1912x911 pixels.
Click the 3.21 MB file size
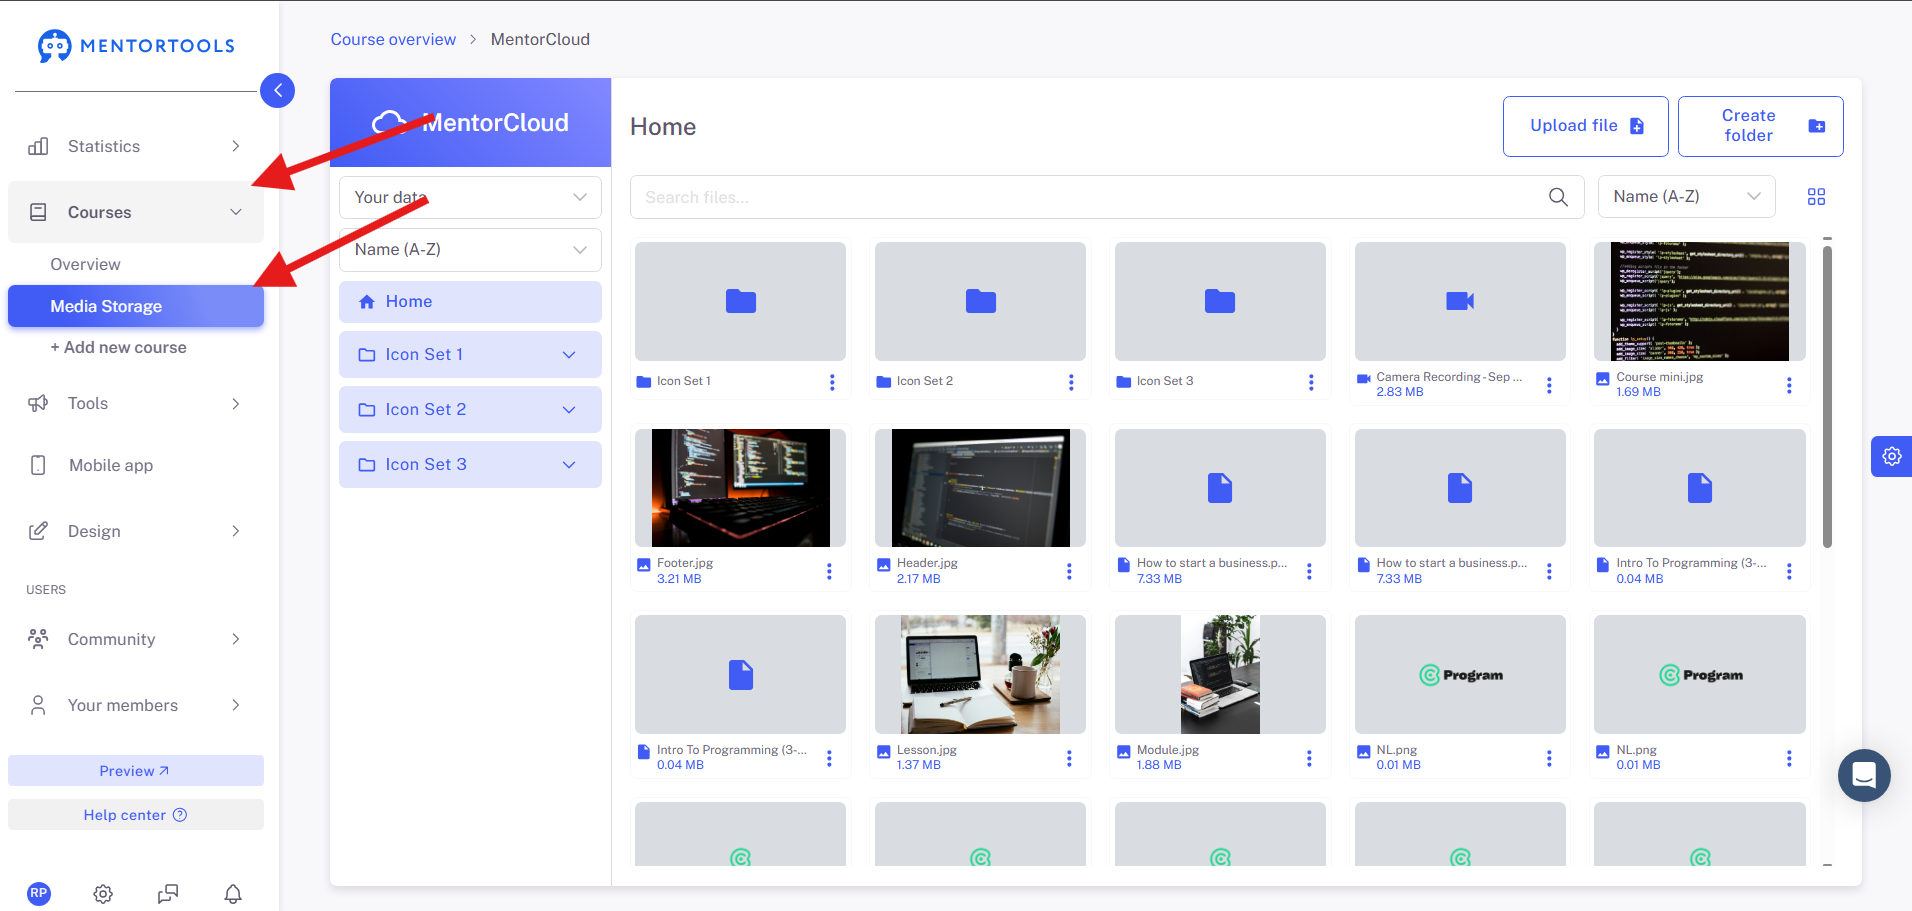coord(679,579)
